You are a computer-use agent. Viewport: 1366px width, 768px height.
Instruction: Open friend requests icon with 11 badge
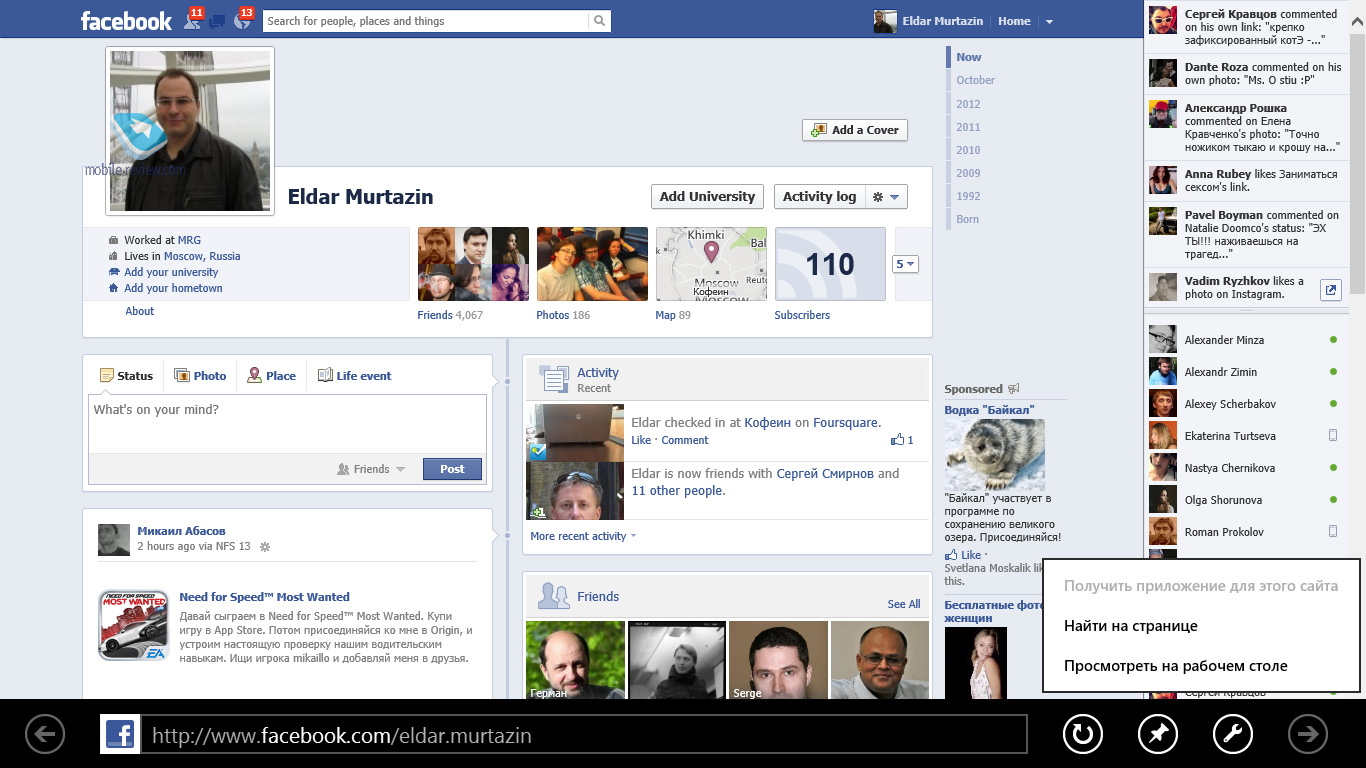tap(194, 19)
